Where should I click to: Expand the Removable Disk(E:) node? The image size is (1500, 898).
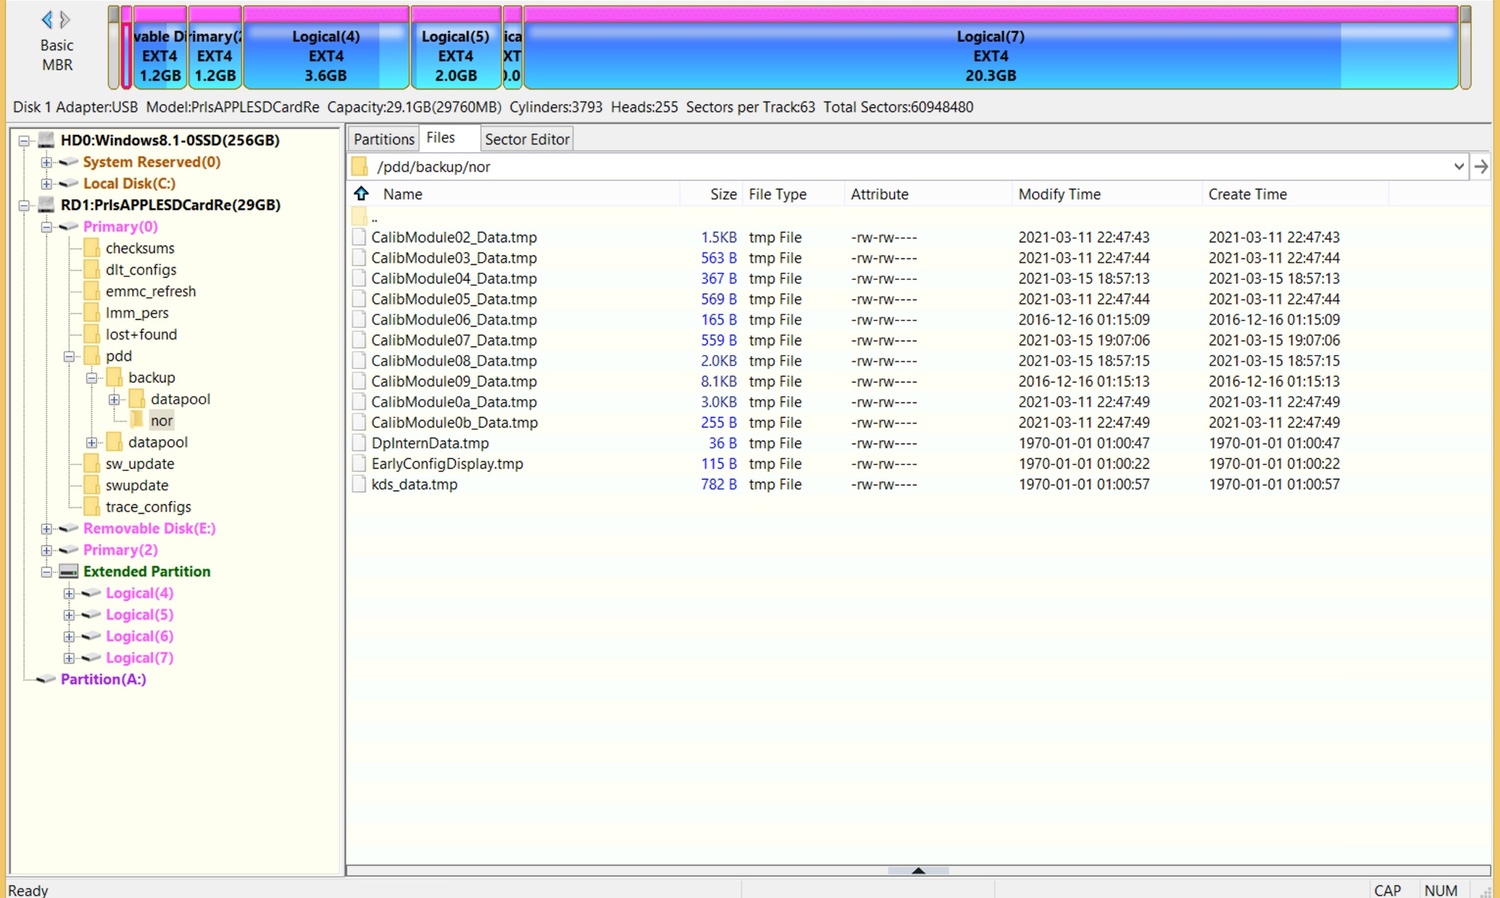pyautogui.click(x=46, y=529)
